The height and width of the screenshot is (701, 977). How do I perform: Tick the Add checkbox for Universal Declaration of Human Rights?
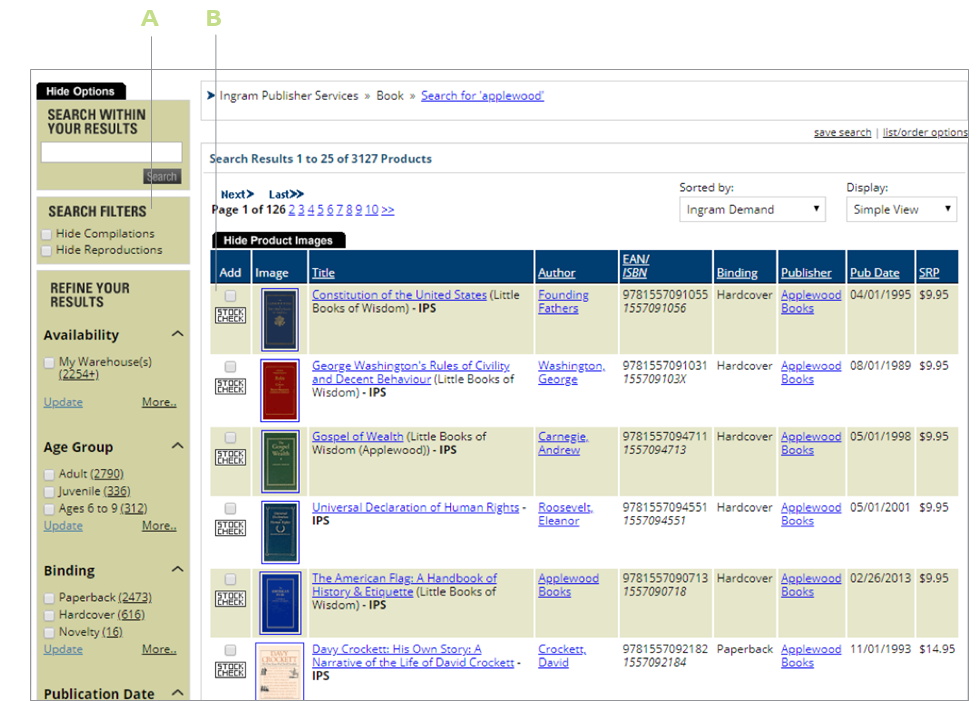click(231, 508)
